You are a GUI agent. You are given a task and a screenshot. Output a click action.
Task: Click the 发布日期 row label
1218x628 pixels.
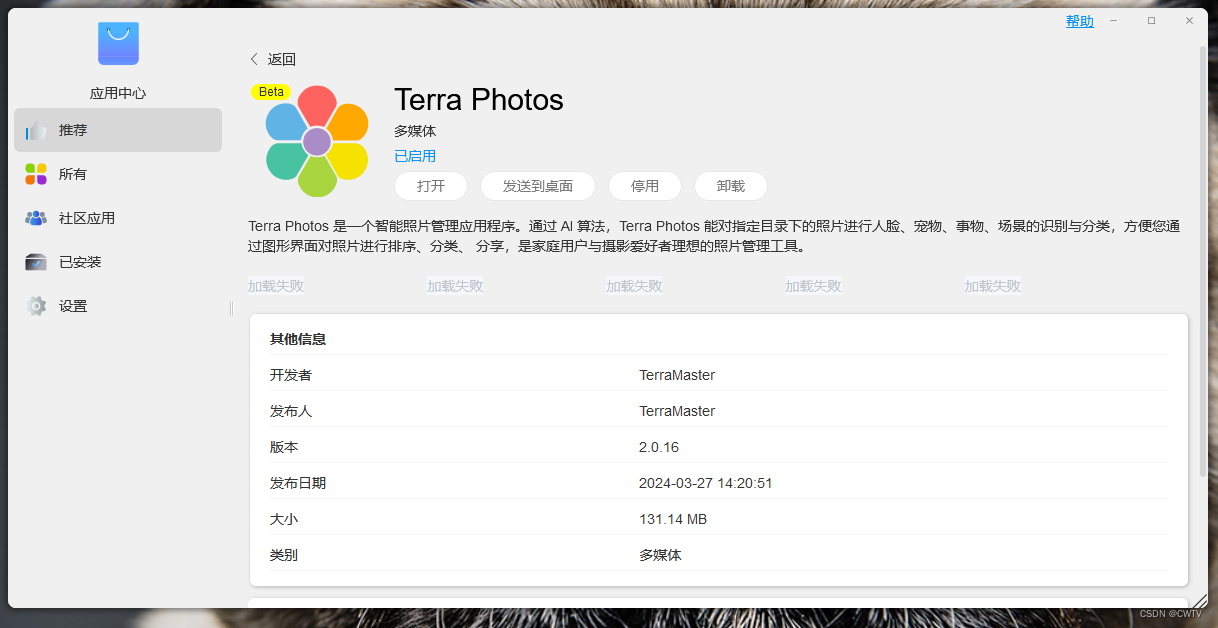(298, 483)
